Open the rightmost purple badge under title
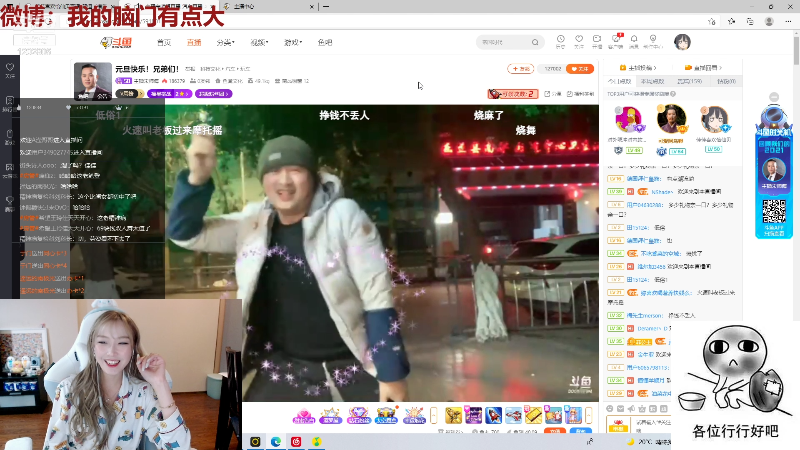 213,94
